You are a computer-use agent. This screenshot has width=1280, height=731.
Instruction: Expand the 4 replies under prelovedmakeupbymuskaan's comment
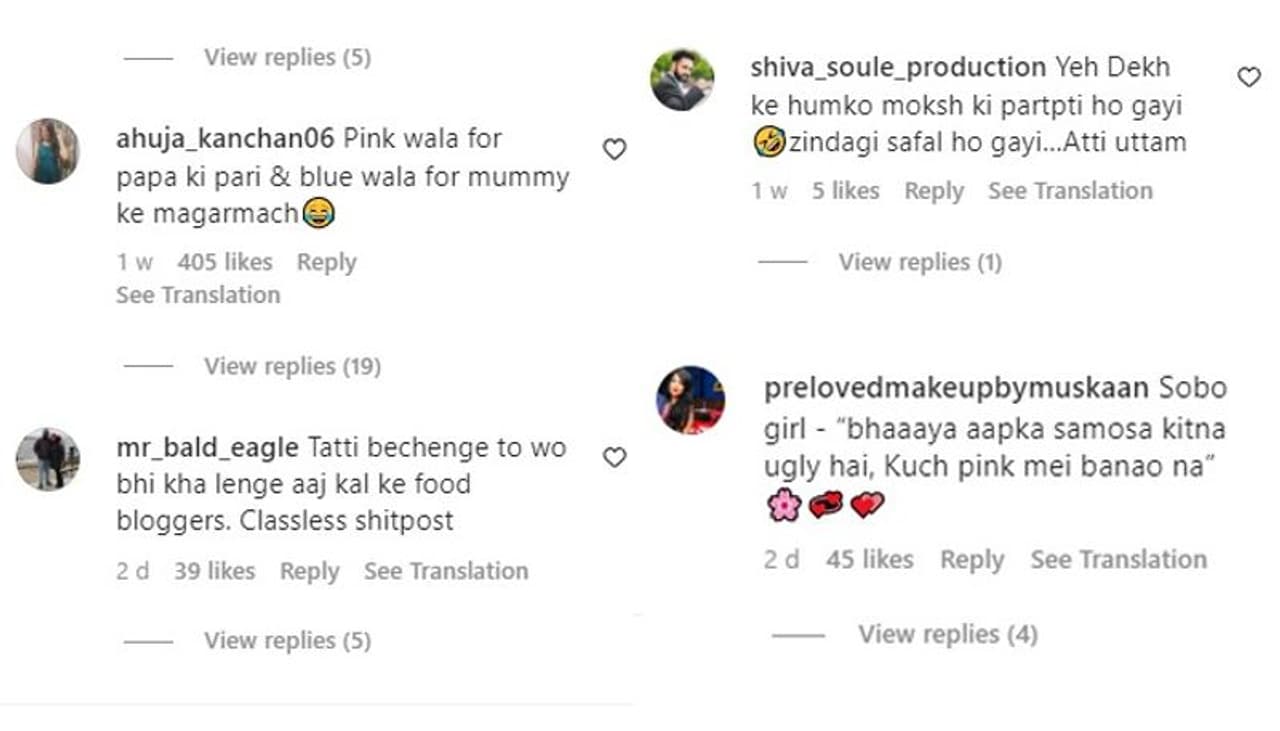coord(947,634)
